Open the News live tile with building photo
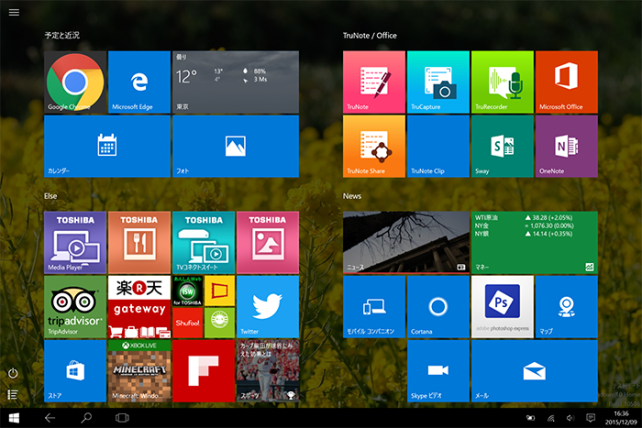The image size is (642, 428). 406,242
